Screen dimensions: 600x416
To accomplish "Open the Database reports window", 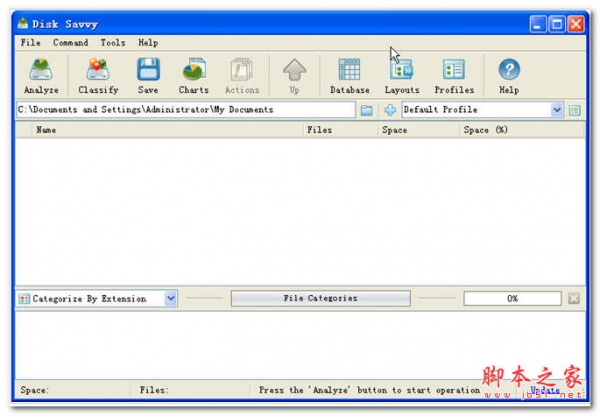I will (x=349, y=76).
